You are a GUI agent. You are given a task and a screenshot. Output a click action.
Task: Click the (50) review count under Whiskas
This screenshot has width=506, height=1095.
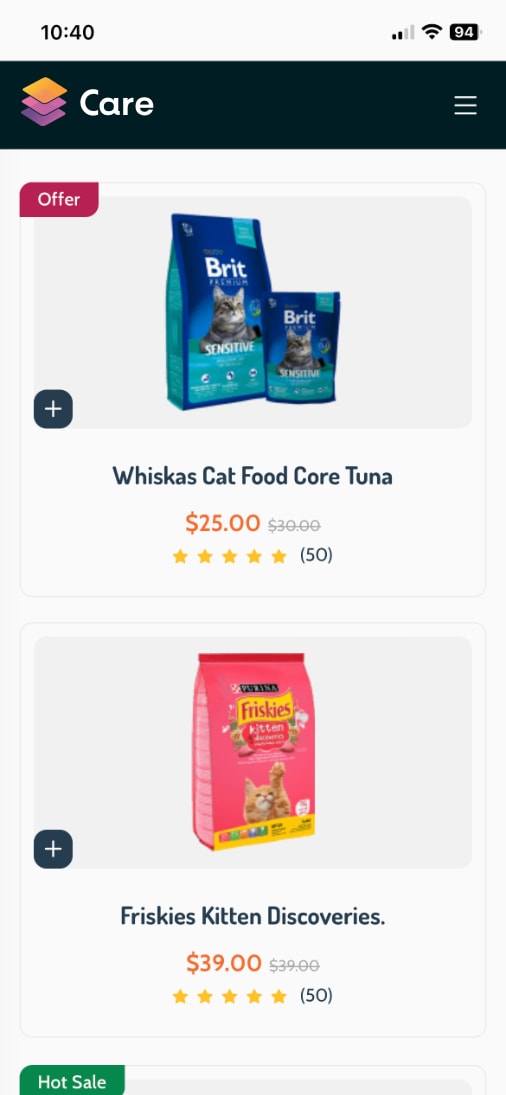(316, 555)
